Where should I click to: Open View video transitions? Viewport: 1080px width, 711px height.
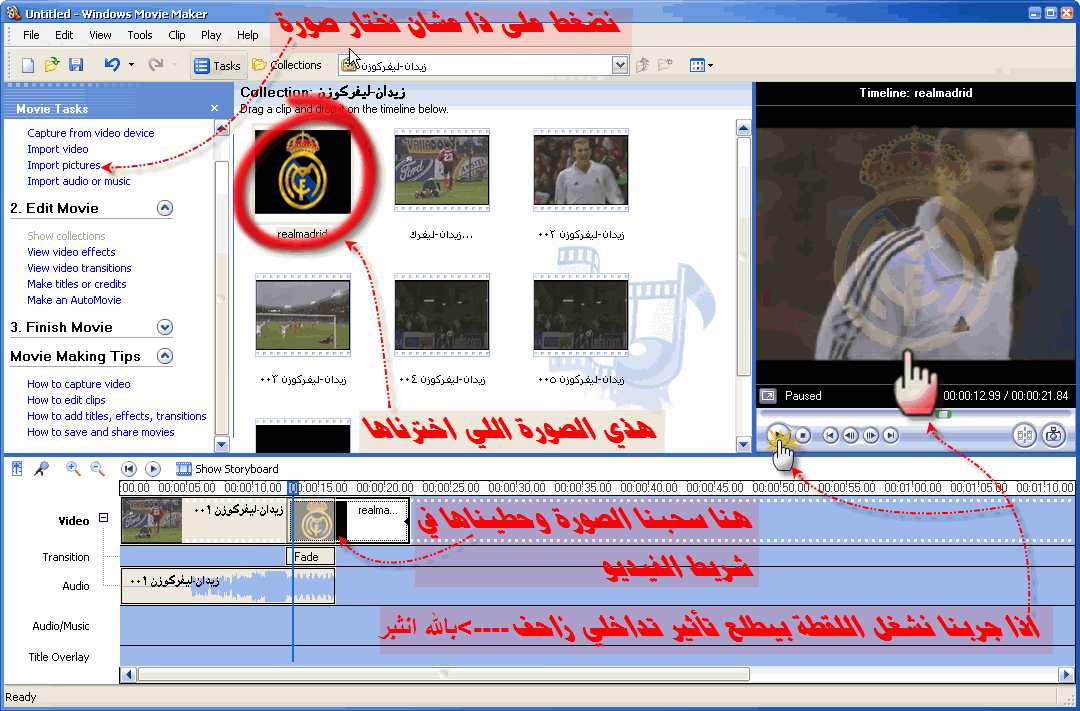pos(79,268)
